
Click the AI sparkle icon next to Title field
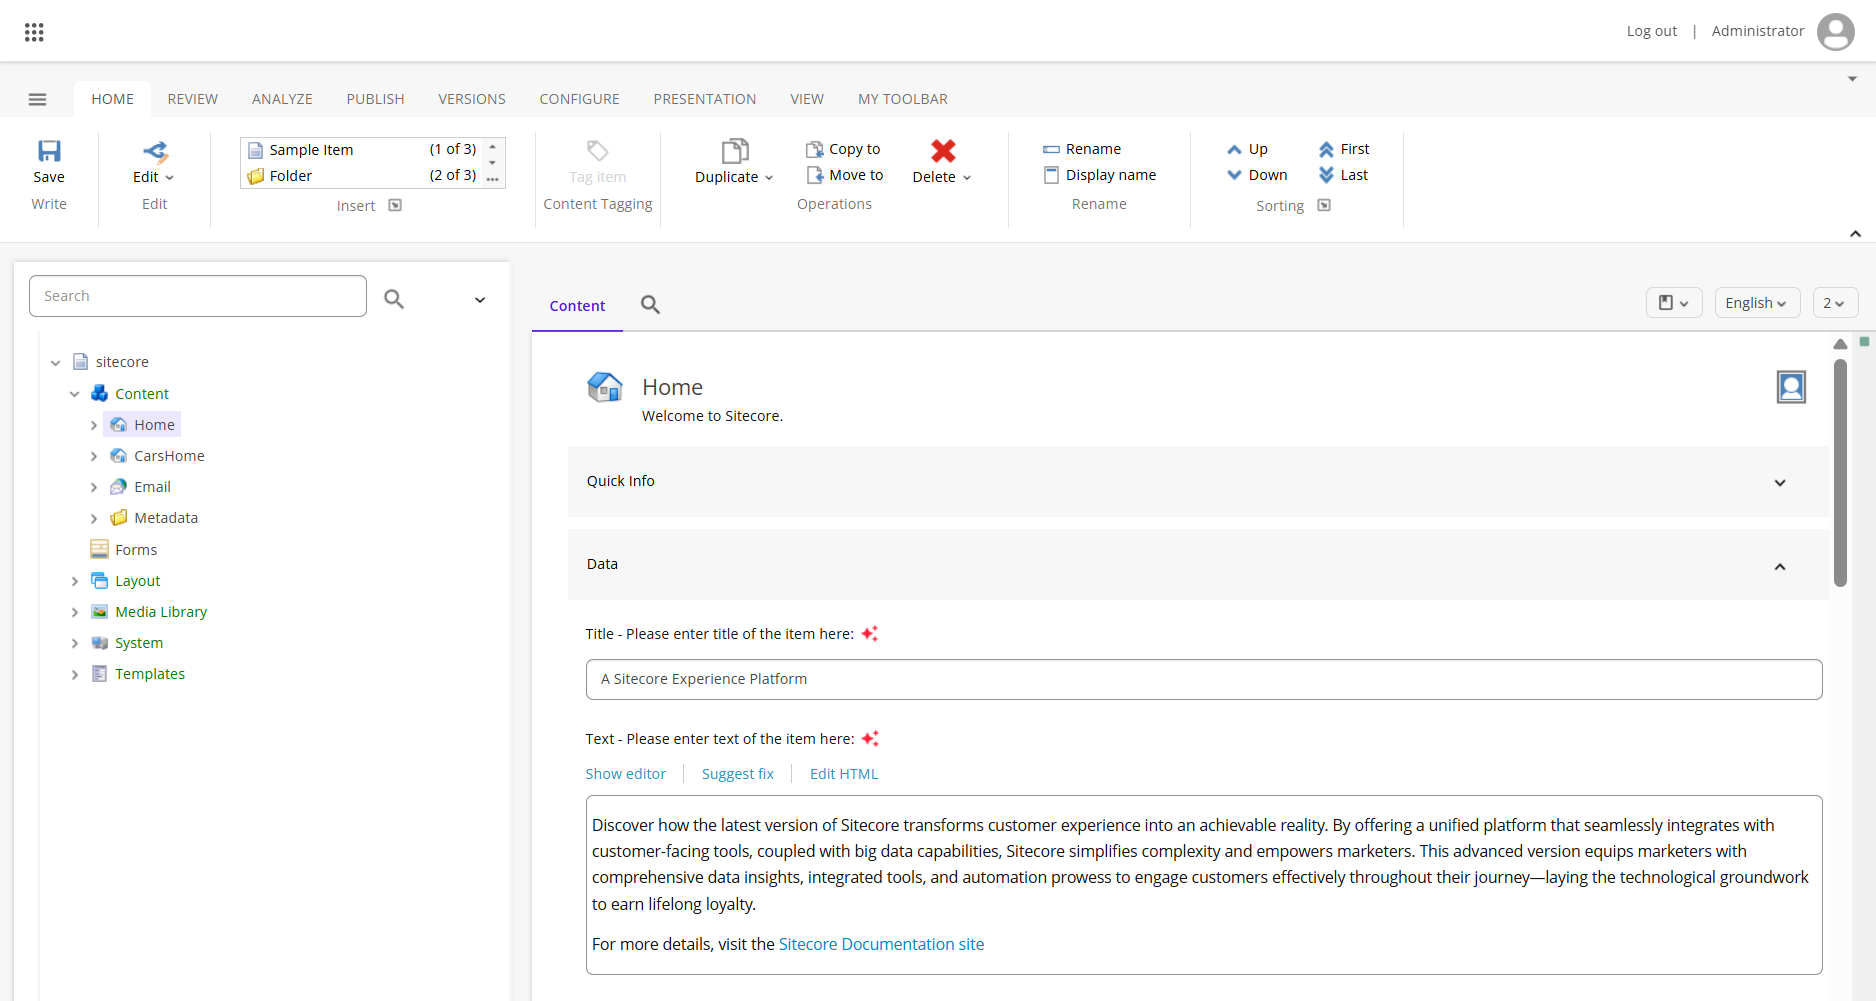click(x=870, y=634)
